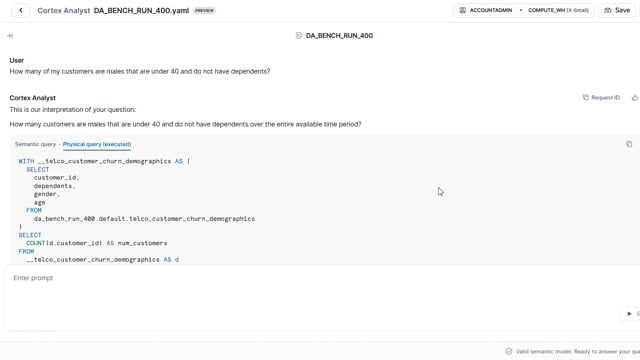This screenshot has width=640, height=360.
Task: Click the valid semantic model checkmark icon
Action: pos(509,351)
